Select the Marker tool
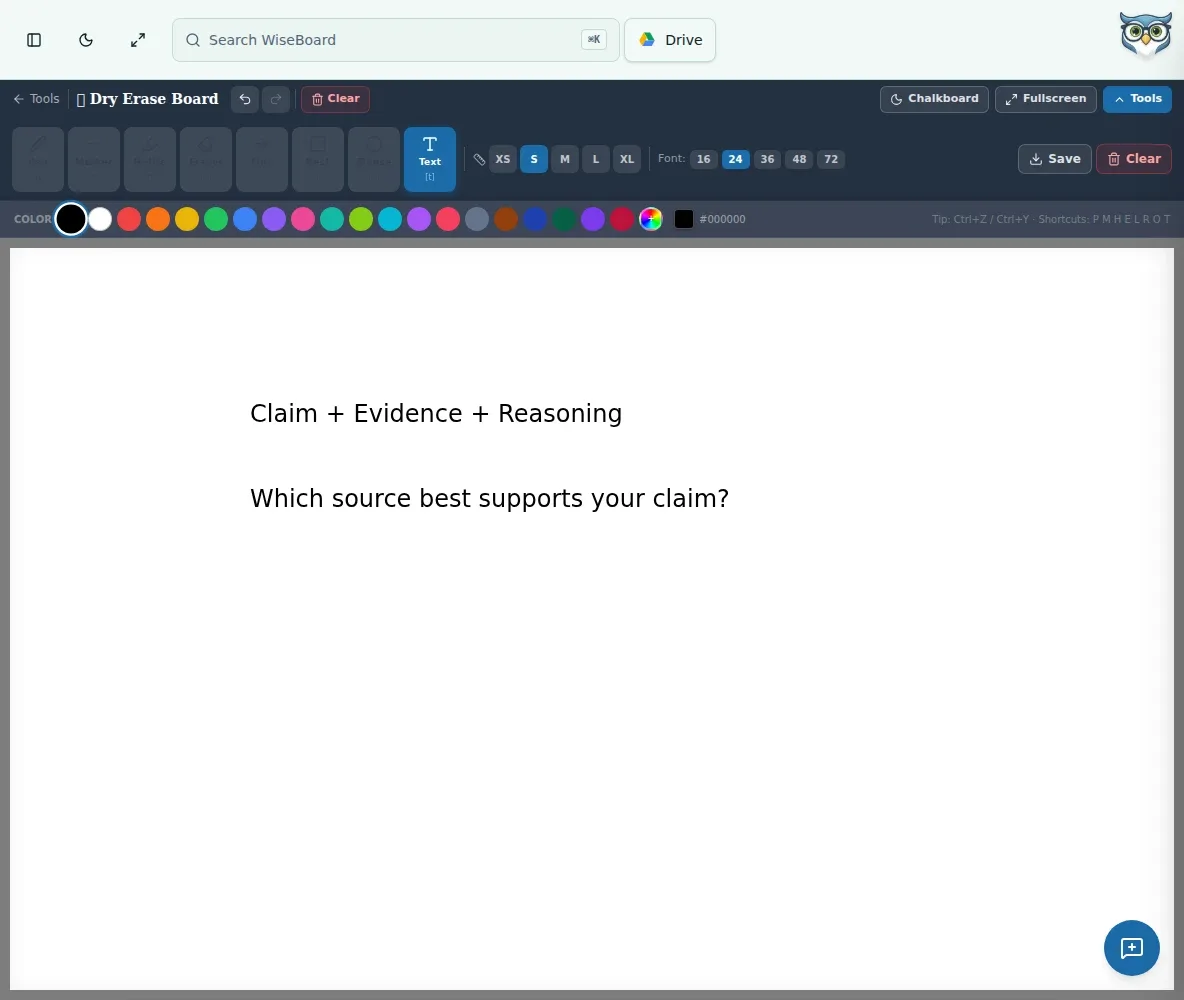Image resolution: width=1184 pixels, height=1000 pixels. (x=94, y=159)
